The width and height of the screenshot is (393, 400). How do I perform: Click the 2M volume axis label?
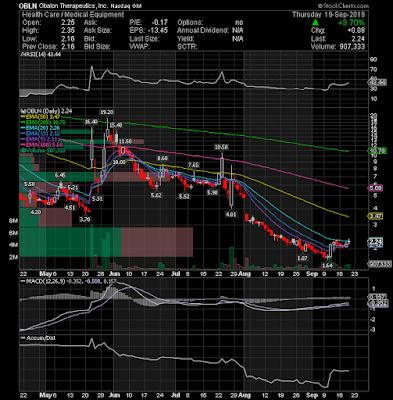13,257
